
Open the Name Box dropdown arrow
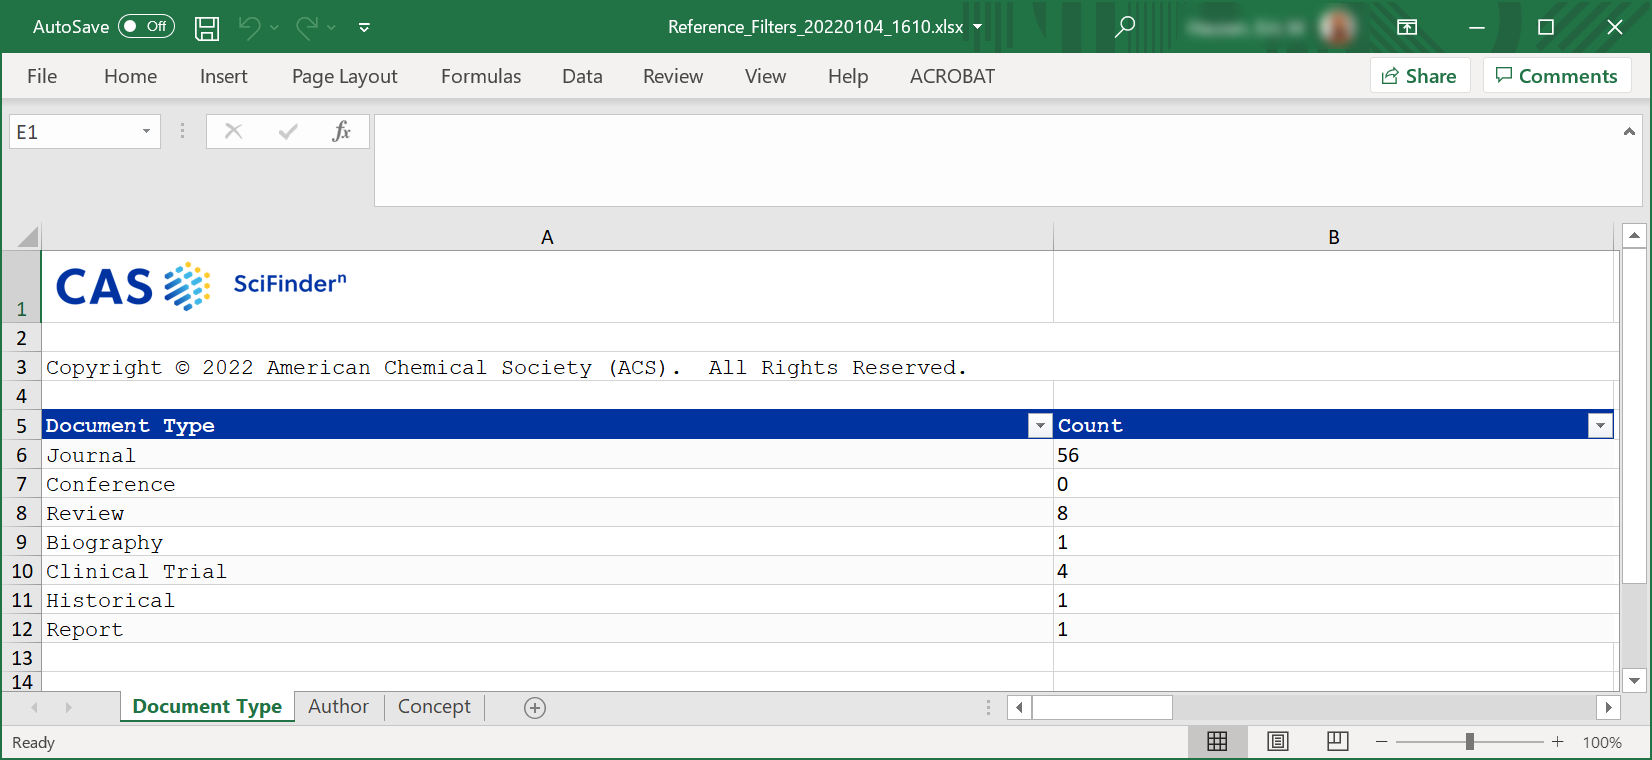[146, 132]
